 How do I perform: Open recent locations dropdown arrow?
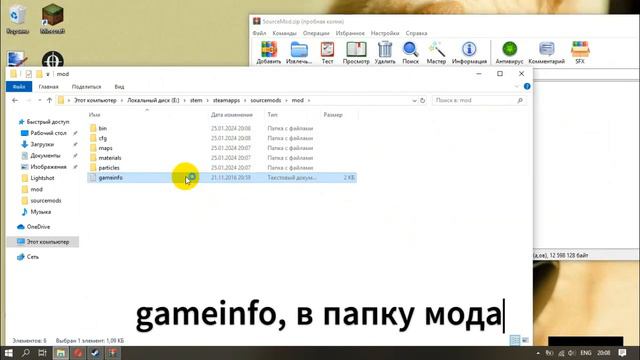(40, 100)
